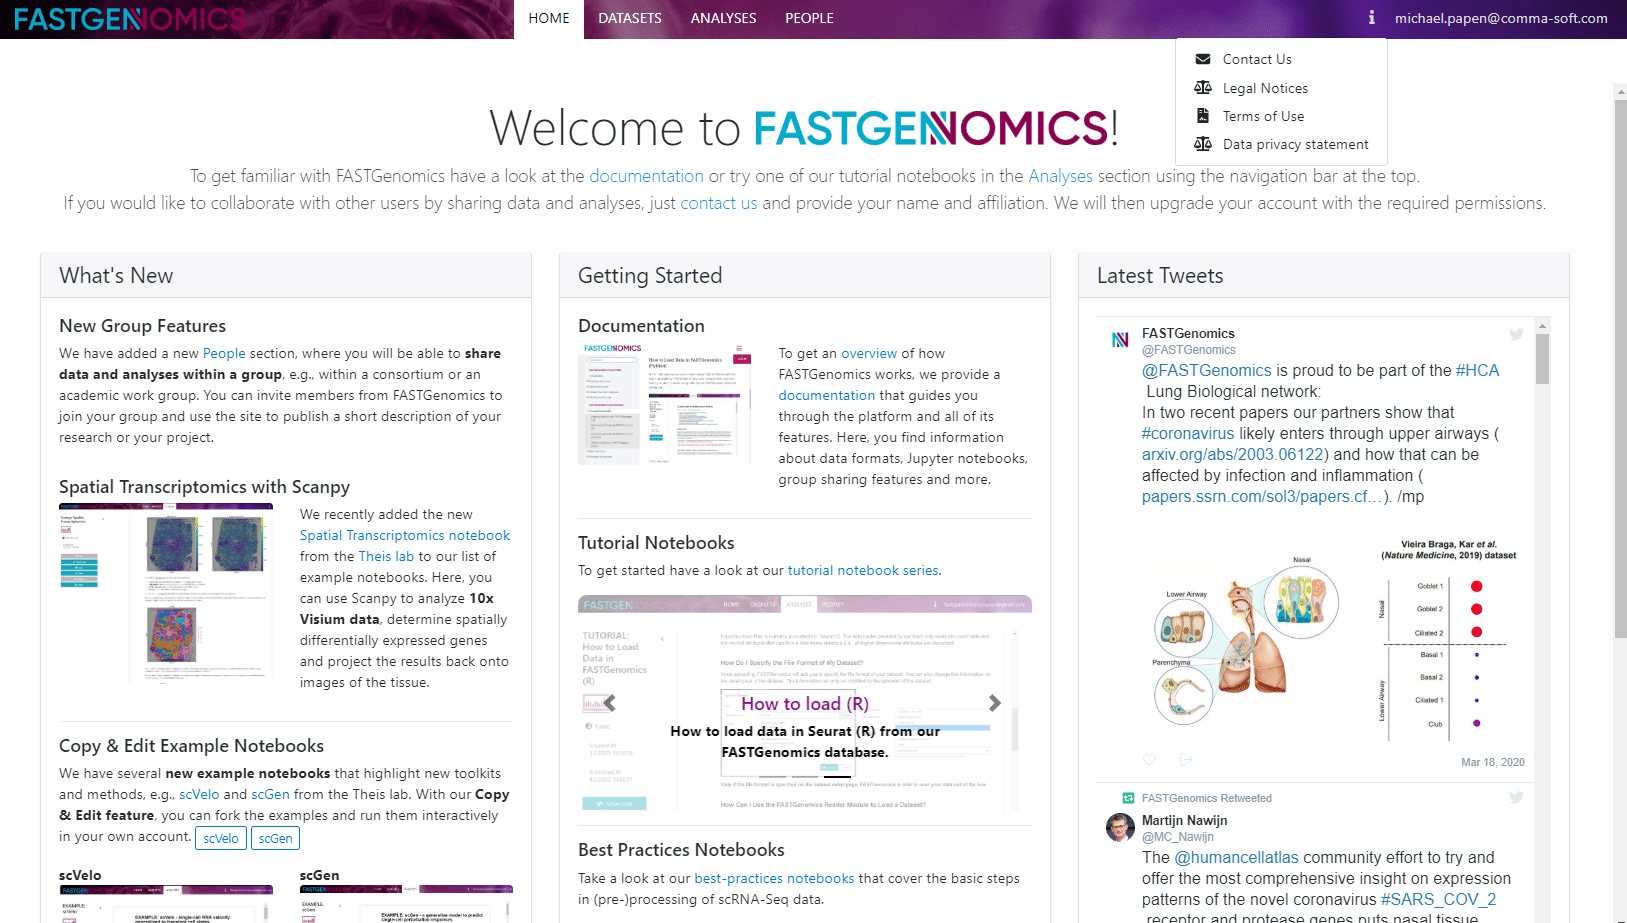This screenshot has height=923, width=1627.
Task: Click the Data privacy statement scales icon
Action: point(1203,144)
